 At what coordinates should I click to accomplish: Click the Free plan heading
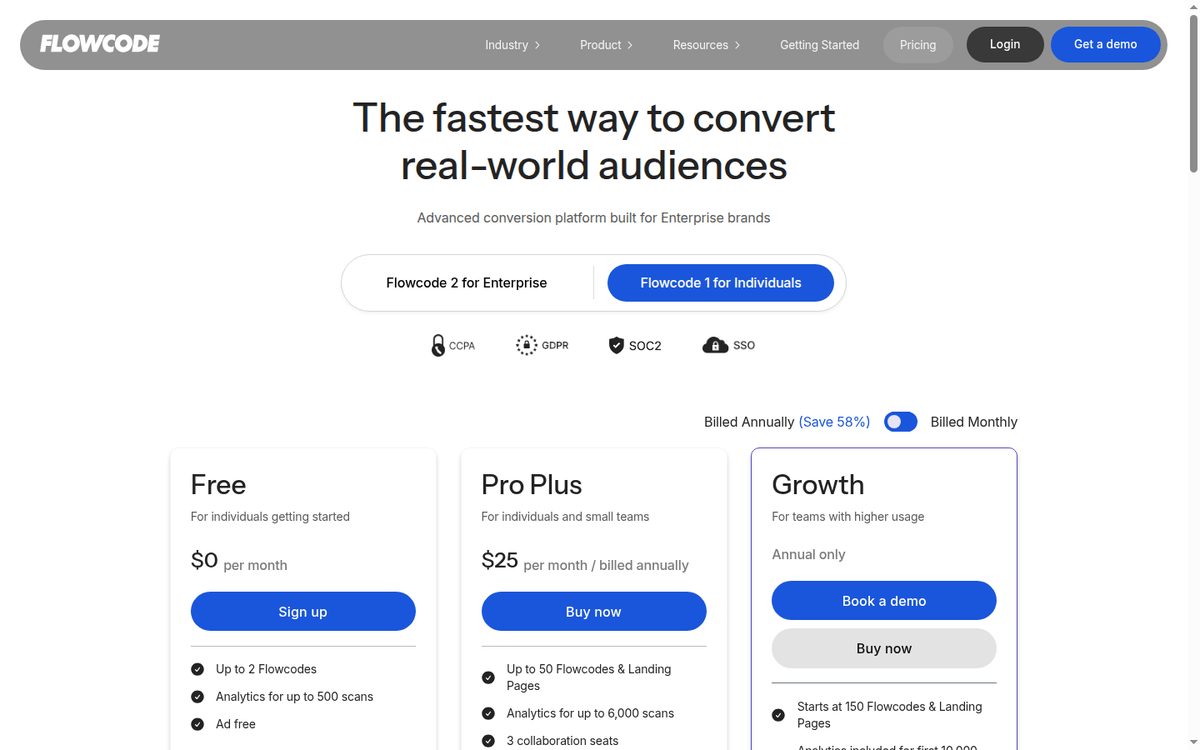click(218, 485)
